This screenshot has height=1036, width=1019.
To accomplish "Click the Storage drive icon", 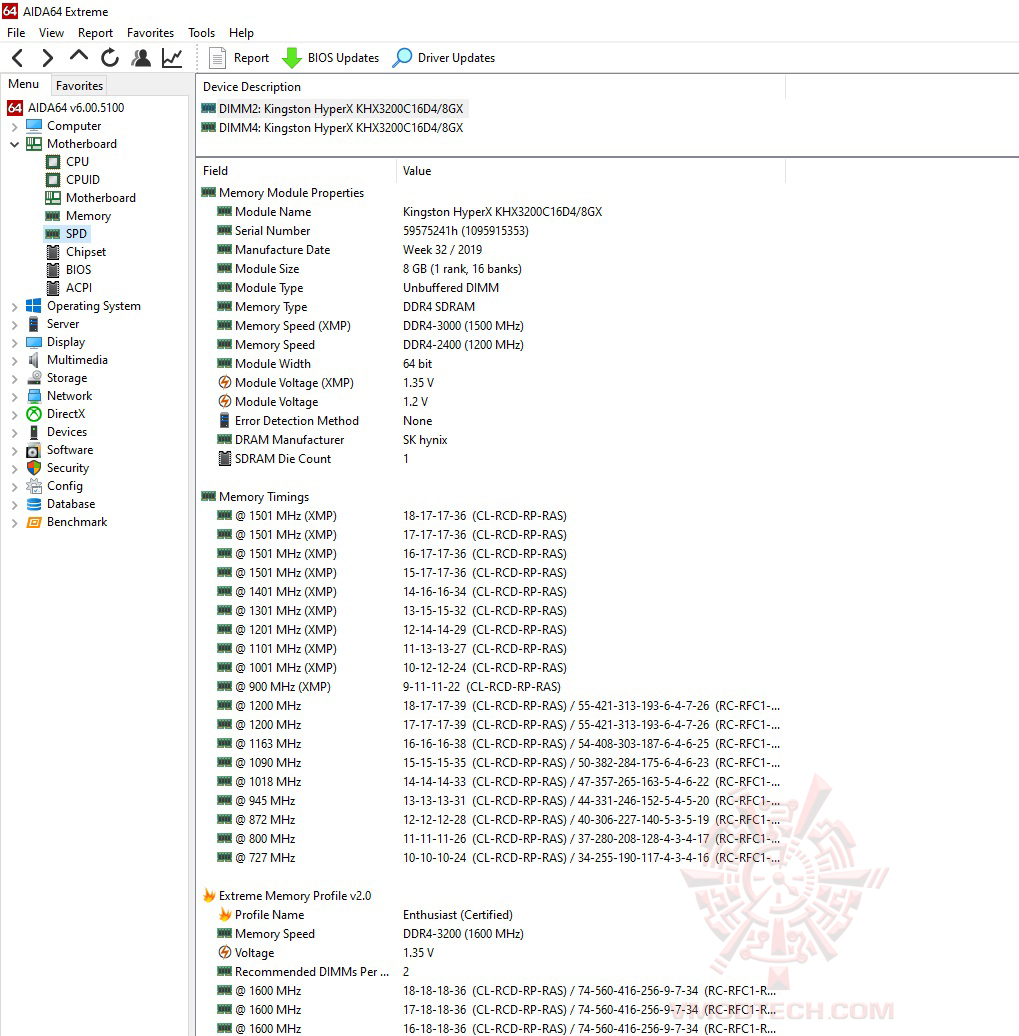I will 34,378.
